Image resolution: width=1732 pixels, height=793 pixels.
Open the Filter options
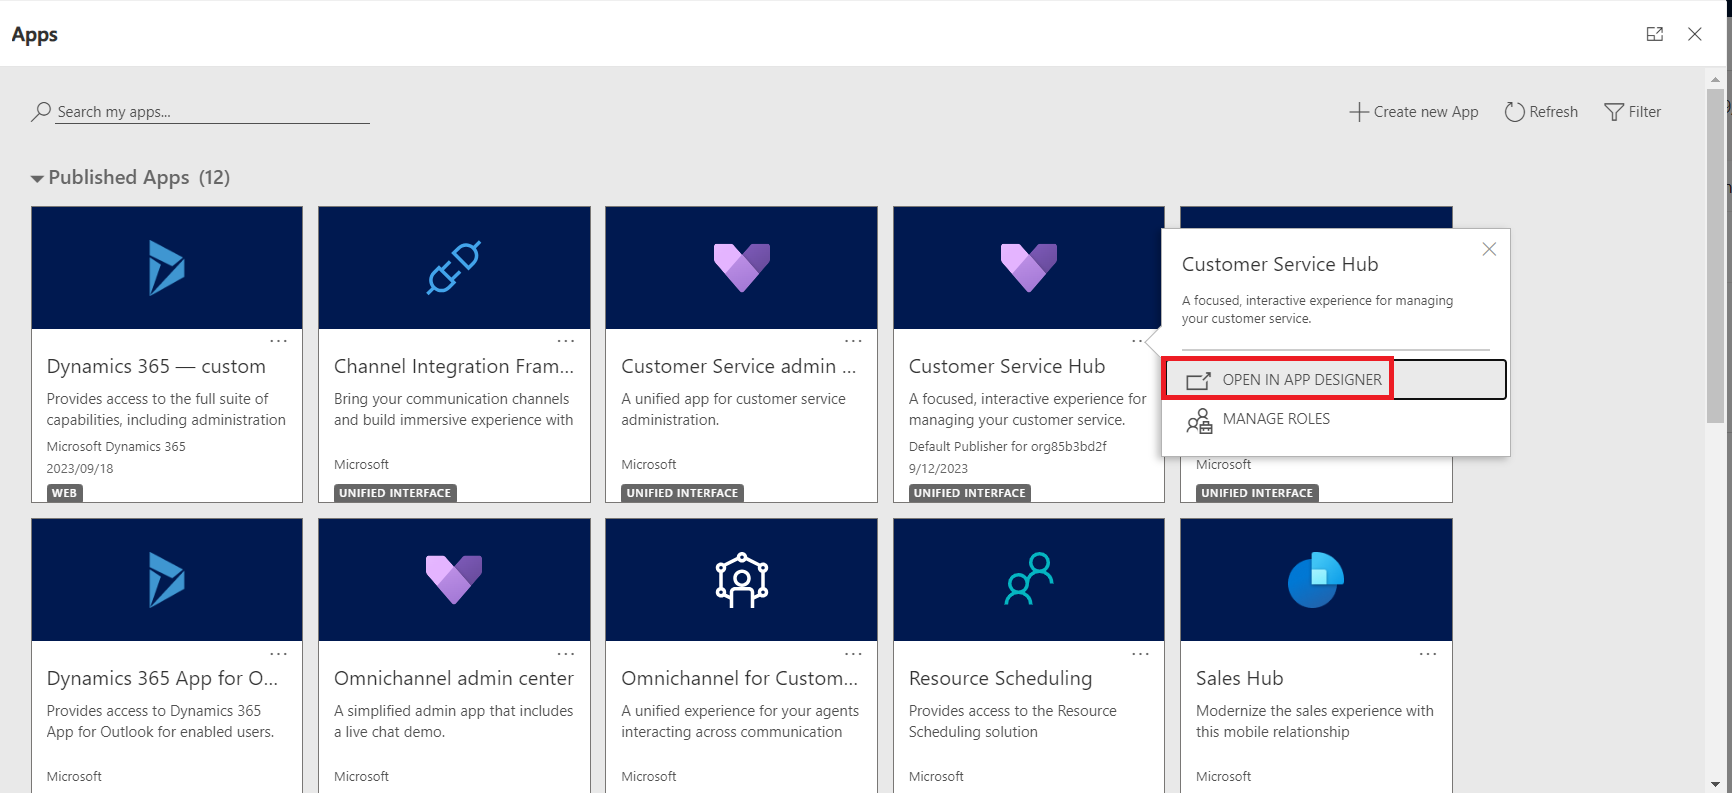pyautogui.click(x=1632, y=112)
